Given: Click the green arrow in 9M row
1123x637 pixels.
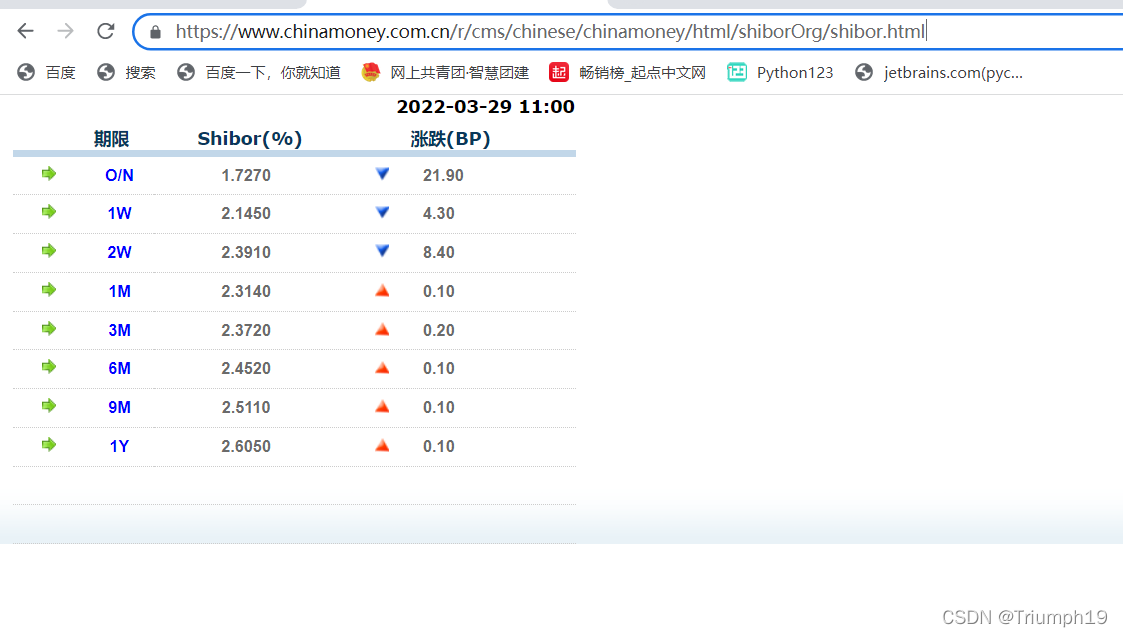Looking at the screenshot, I should click(49, 406).
